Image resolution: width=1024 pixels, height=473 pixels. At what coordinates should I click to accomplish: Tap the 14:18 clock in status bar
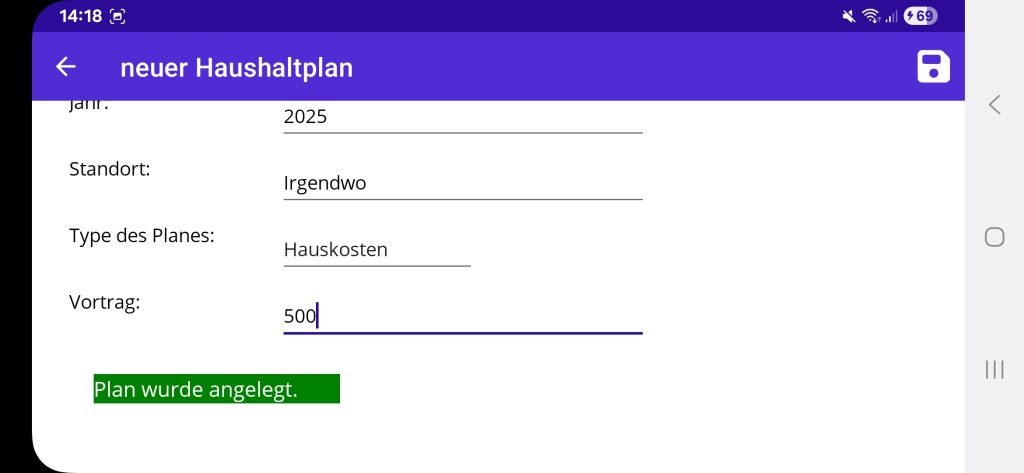click(x=80, y=16)
